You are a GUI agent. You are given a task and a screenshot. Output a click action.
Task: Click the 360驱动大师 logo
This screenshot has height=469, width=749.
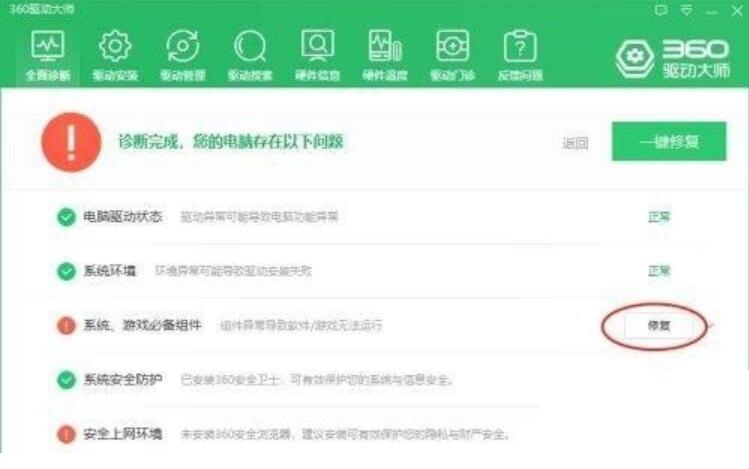[x=673, y=59]
